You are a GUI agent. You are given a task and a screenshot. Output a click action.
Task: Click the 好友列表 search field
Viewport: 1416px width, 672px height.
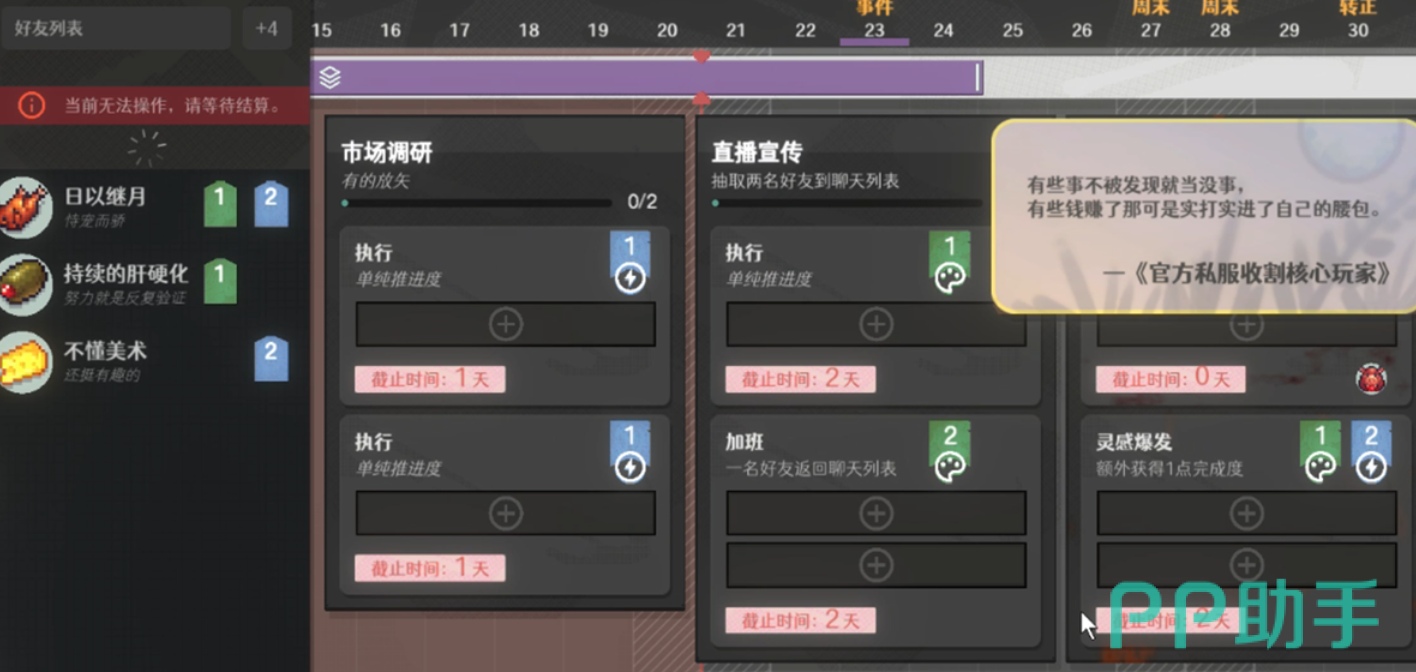[x=115, y=28]
